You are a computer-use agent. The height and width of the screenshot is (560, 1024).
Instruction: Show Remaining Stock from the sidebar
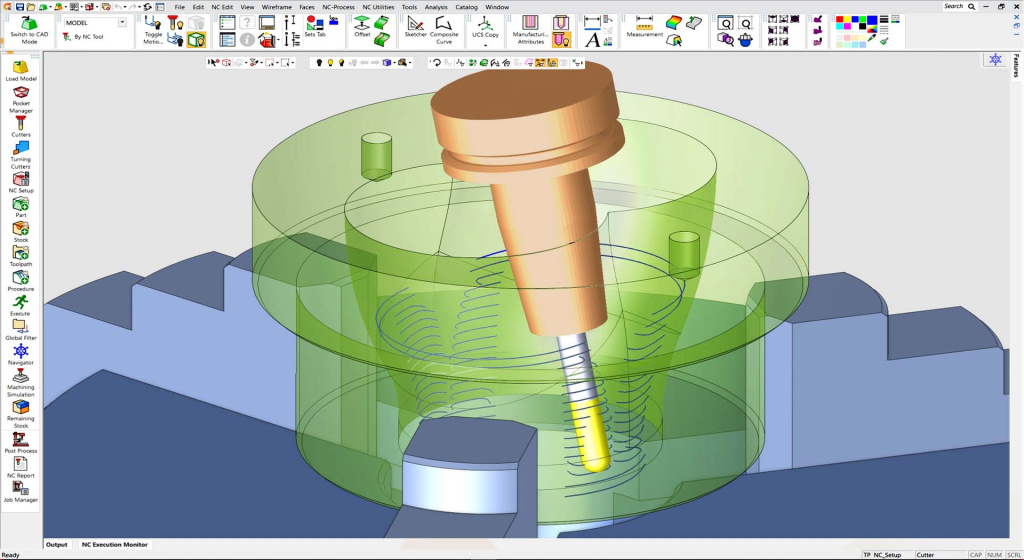20,408
